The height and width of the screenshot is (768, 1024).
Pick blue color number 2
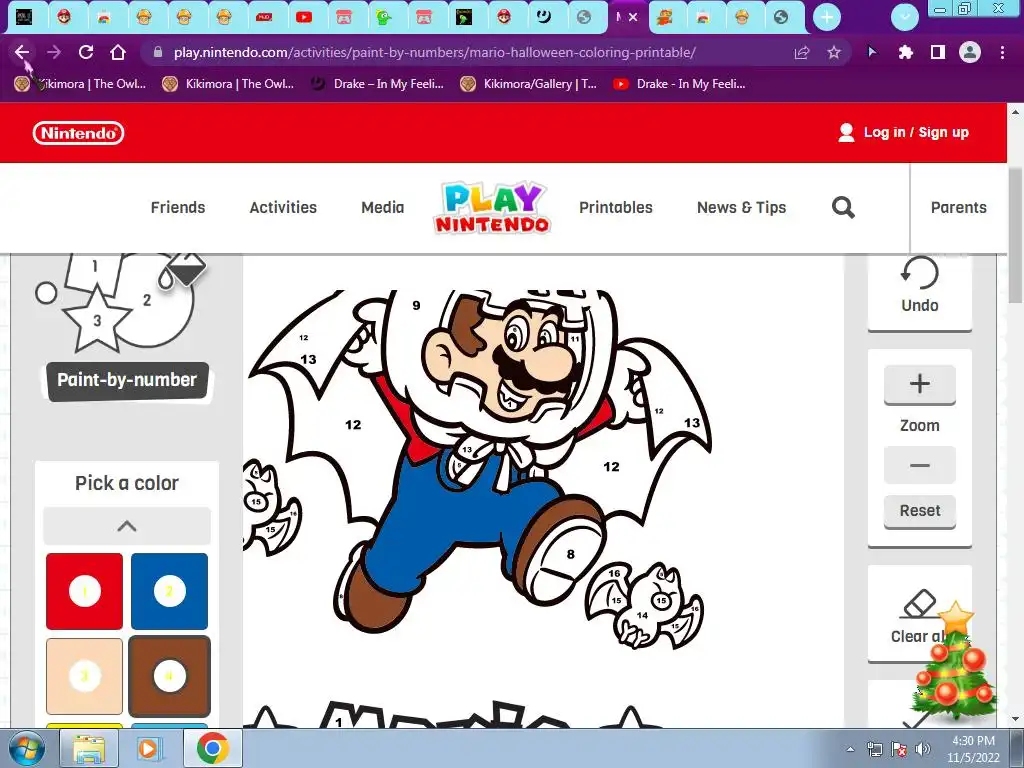[169, 592]
